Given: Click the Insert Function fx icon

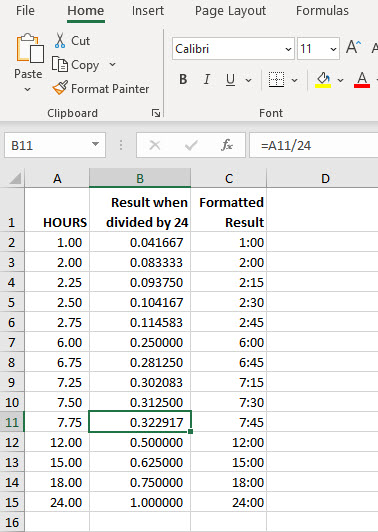Looking at the screenshot, I should point(227,145).
